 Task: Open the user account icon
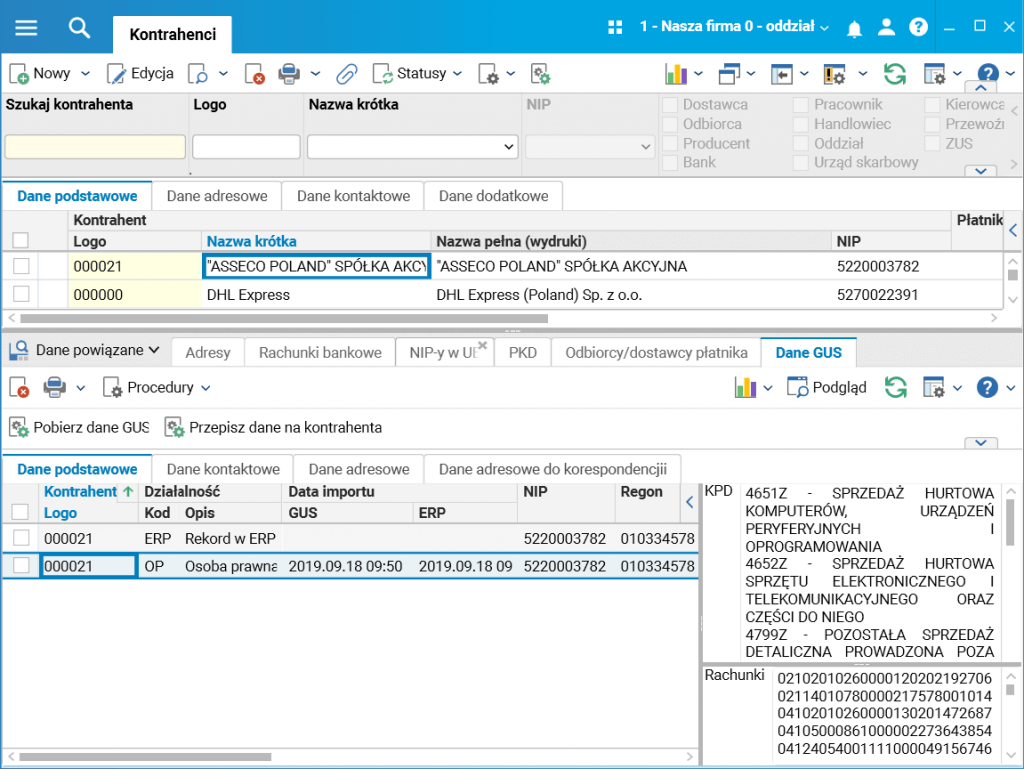pos(886,28)
